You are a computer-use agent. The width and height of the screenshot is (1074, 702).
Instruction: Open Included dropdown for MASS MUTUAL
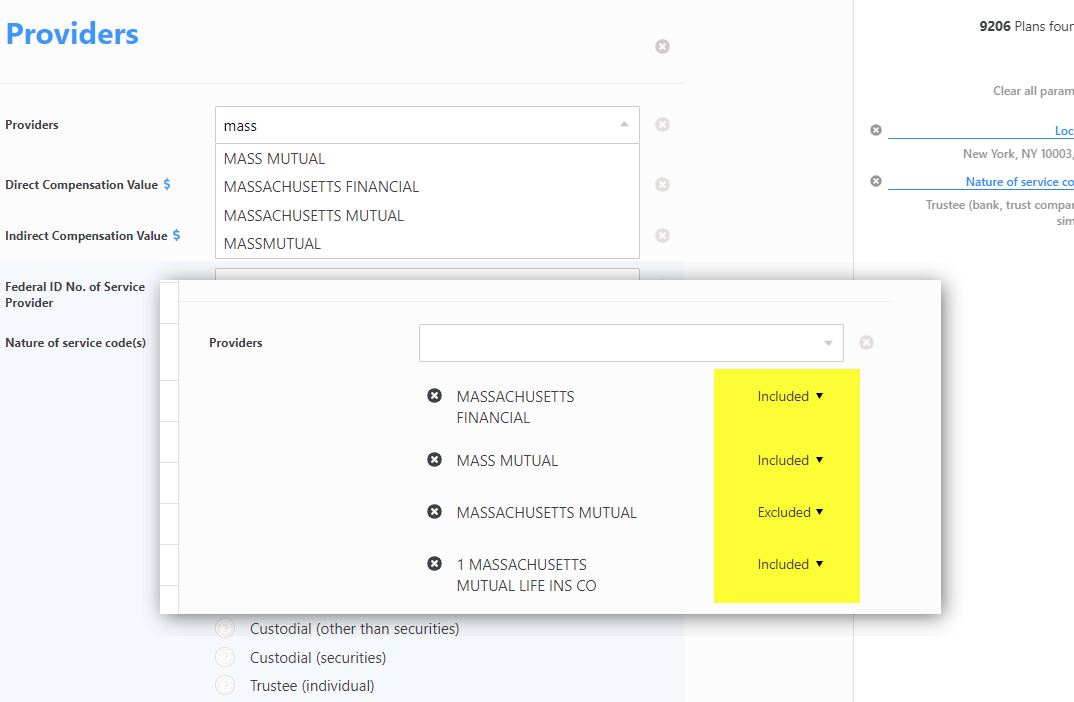[x=789, y=460]
